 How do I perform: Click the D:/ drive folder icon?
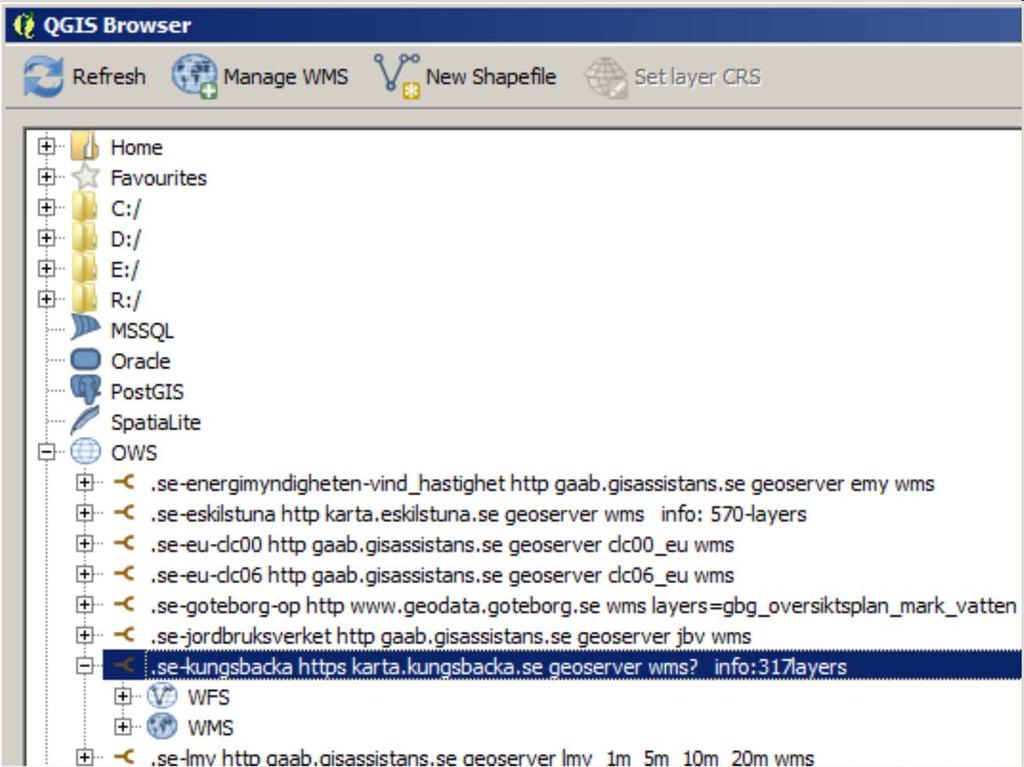coord(85,238)
